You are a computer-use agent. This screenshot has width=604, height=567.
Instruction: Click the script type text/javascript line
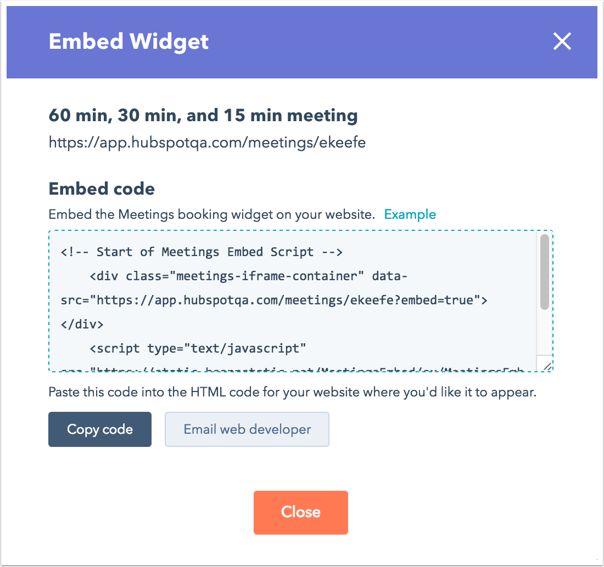(x=198, y=349)
